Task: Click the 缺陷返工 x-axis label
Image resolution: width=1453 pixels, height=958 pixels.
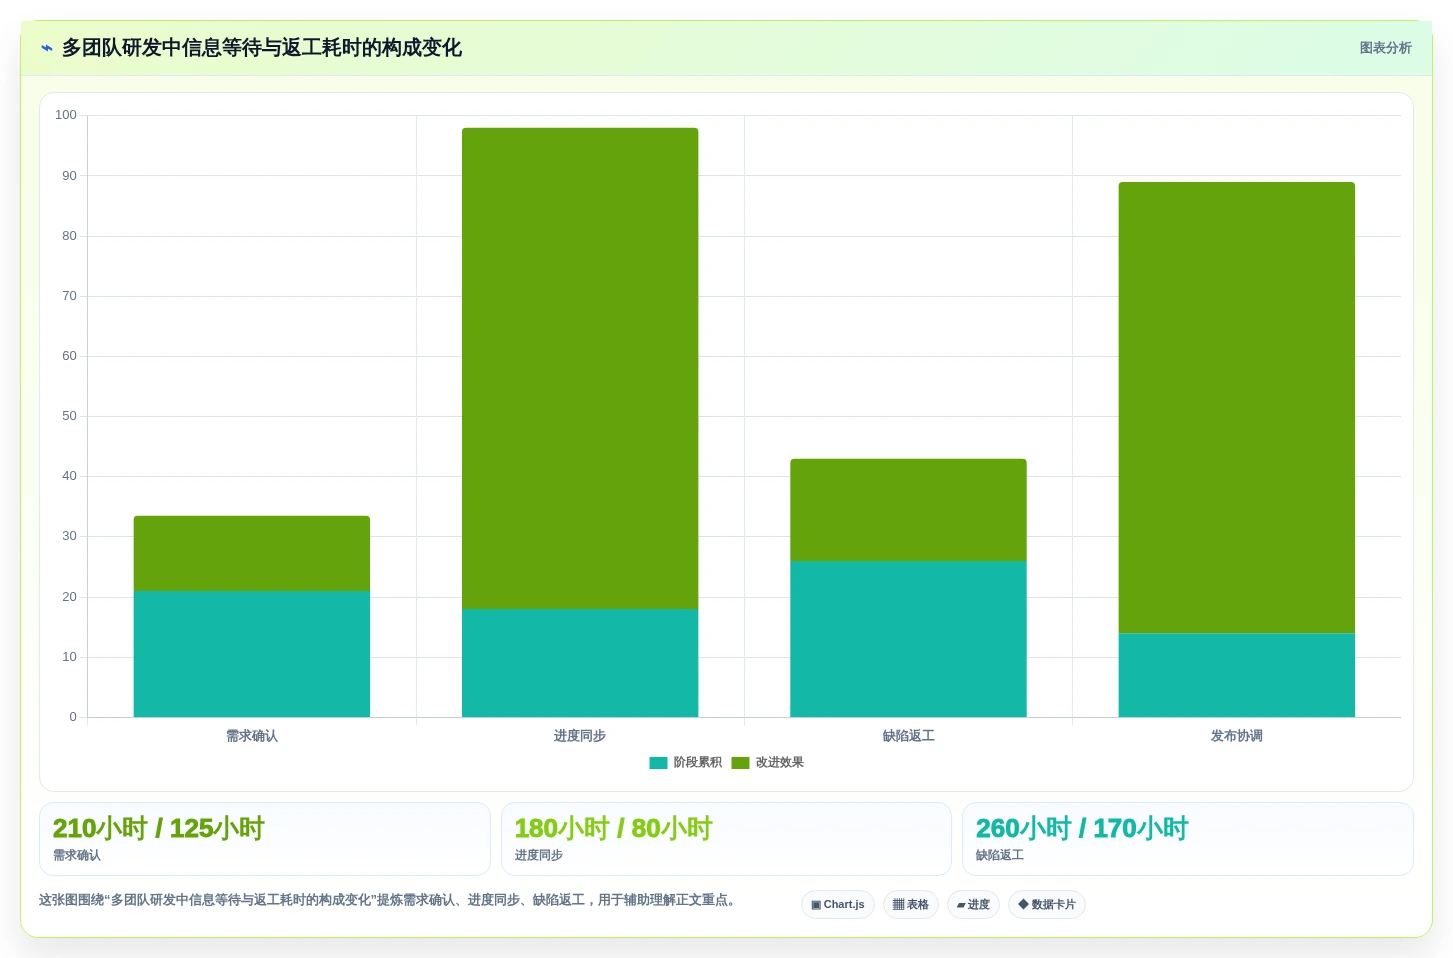Action: click(908, 736)
